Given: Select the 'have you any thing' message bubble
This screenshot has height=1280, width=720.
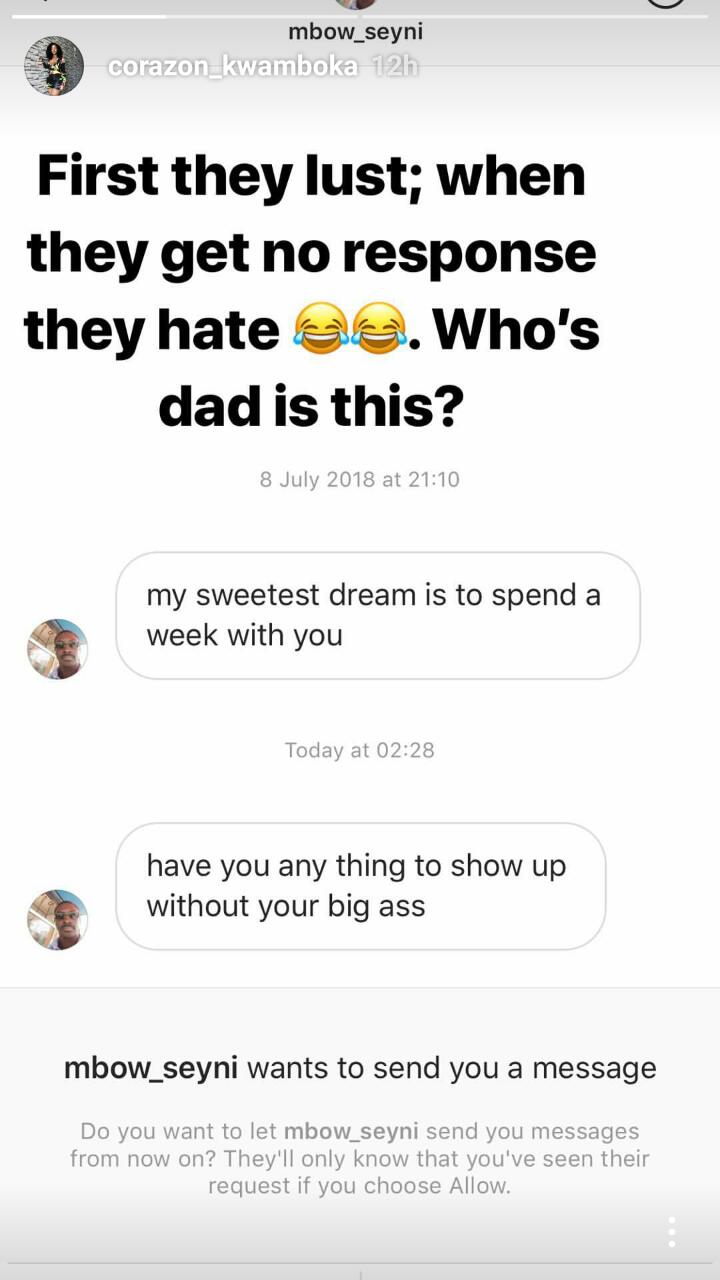Looking at the screenshot, I should point(361,886).
